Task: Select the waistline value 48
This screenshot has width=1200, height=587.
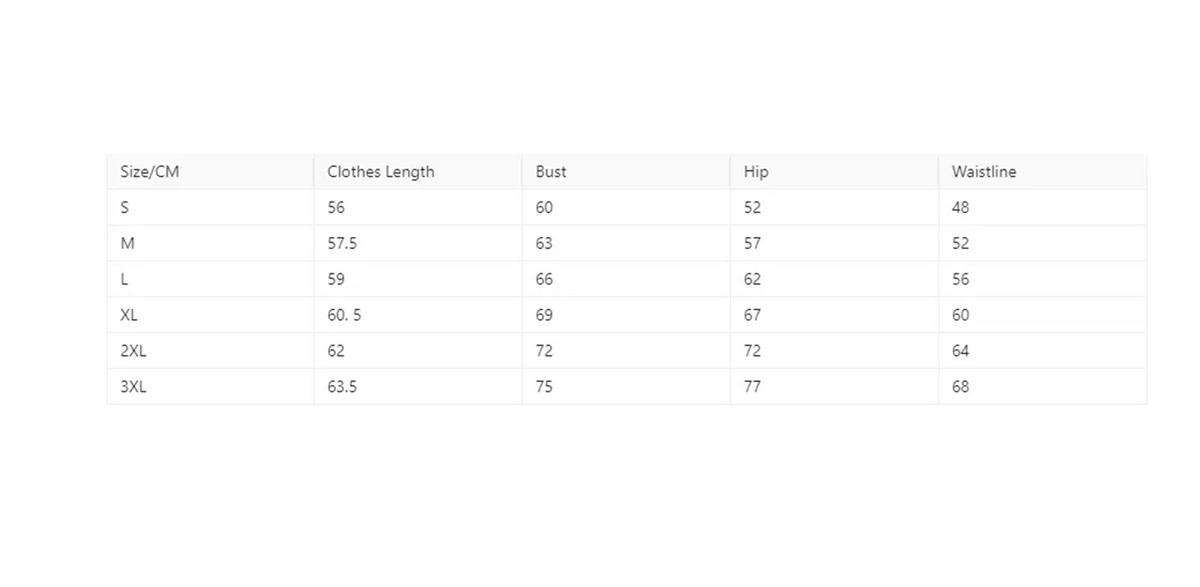Action: tap(960, 208)
